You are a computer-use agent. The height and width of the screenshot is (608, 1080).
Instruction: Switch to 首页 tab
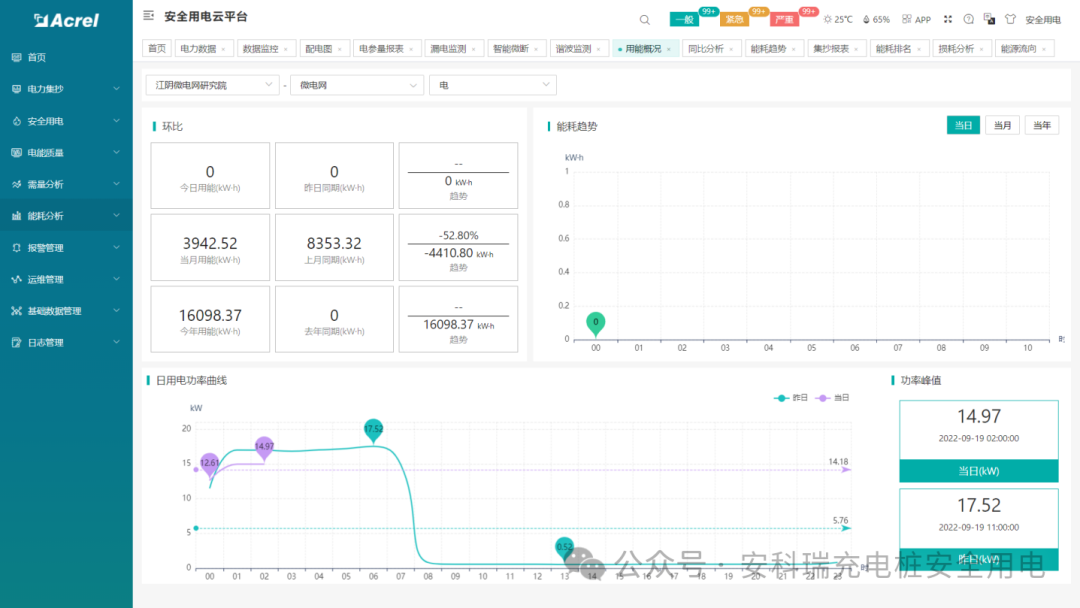(157, 48)
